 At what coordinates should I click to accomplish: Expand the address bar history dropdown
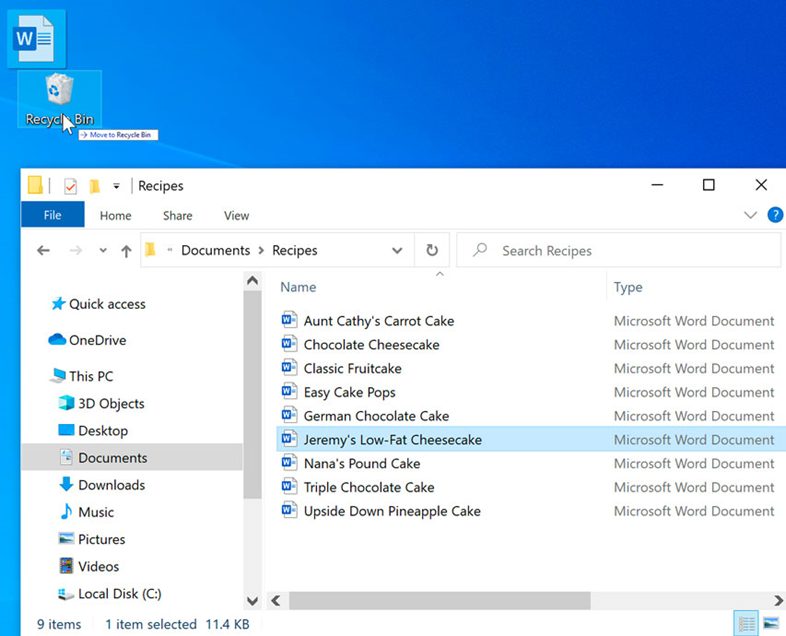click(397, 250)
